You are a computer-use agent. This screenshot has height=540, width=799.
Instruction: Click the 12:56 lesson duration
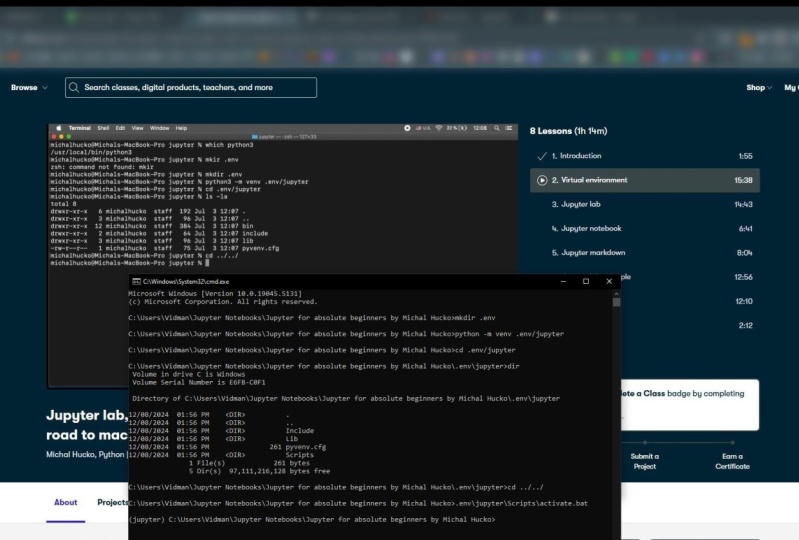pyautogui.click(x=743, y=277)
